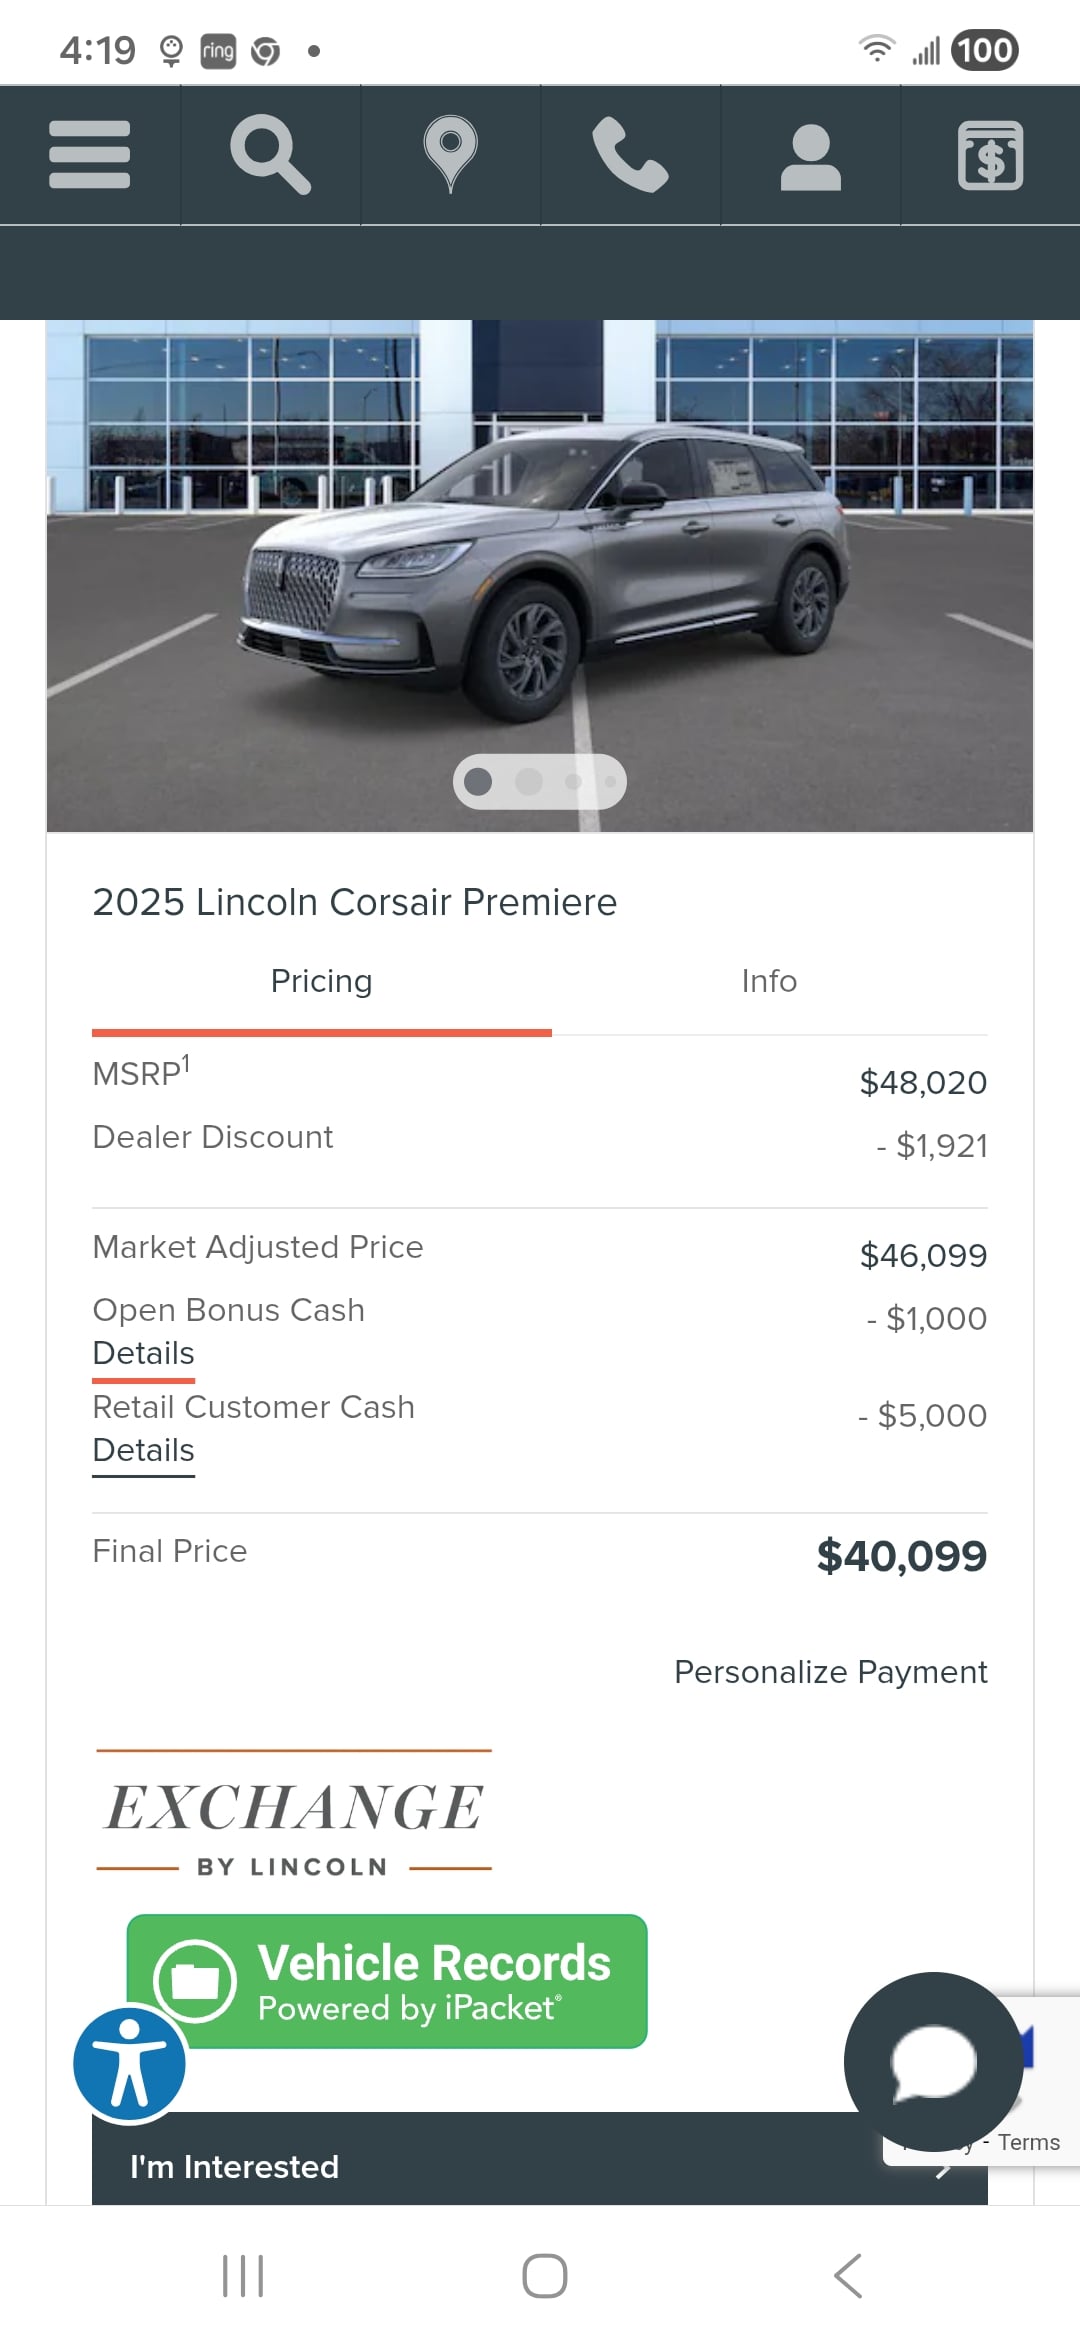
Task: Switch to the Pricing tab
Action: (x=321, y=981)
